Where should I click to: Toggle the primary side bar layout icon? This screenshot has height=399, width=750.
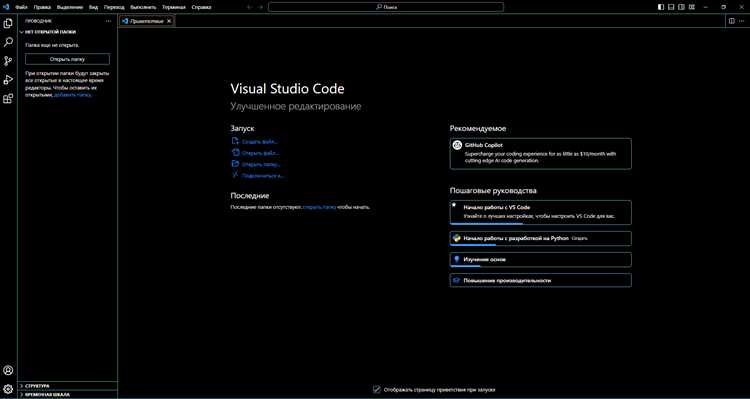tap(661, 7)
